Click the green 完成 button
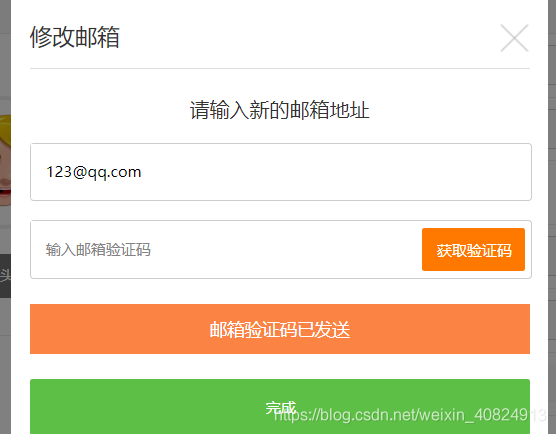 [x=280, y=406]
